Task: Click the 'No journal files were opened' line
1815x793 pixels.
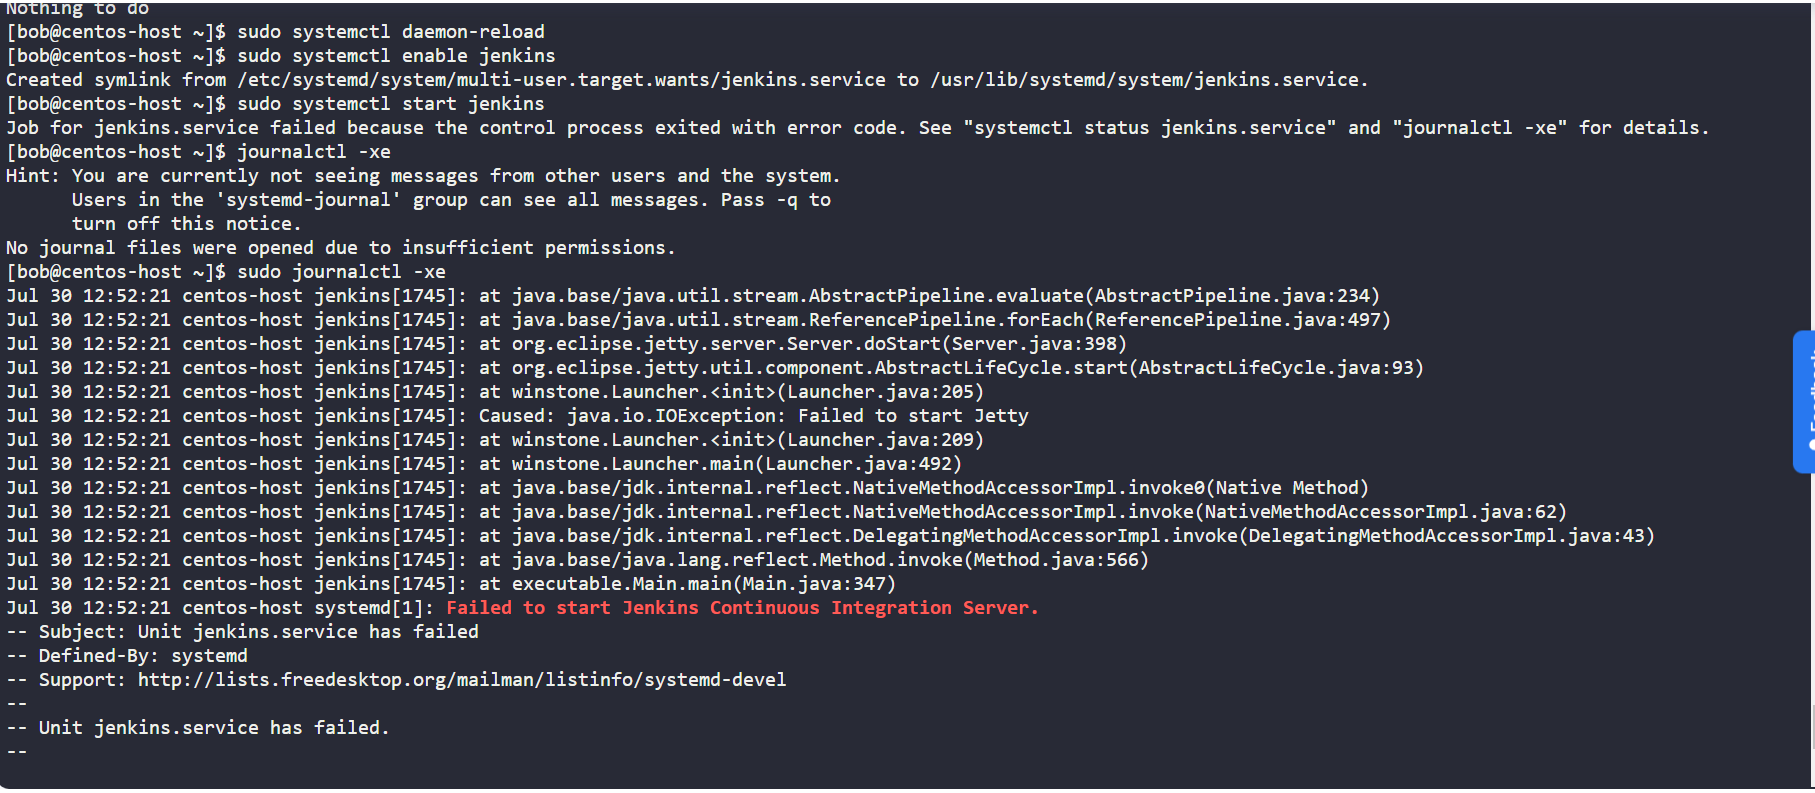Action: (x=340, y=248)
